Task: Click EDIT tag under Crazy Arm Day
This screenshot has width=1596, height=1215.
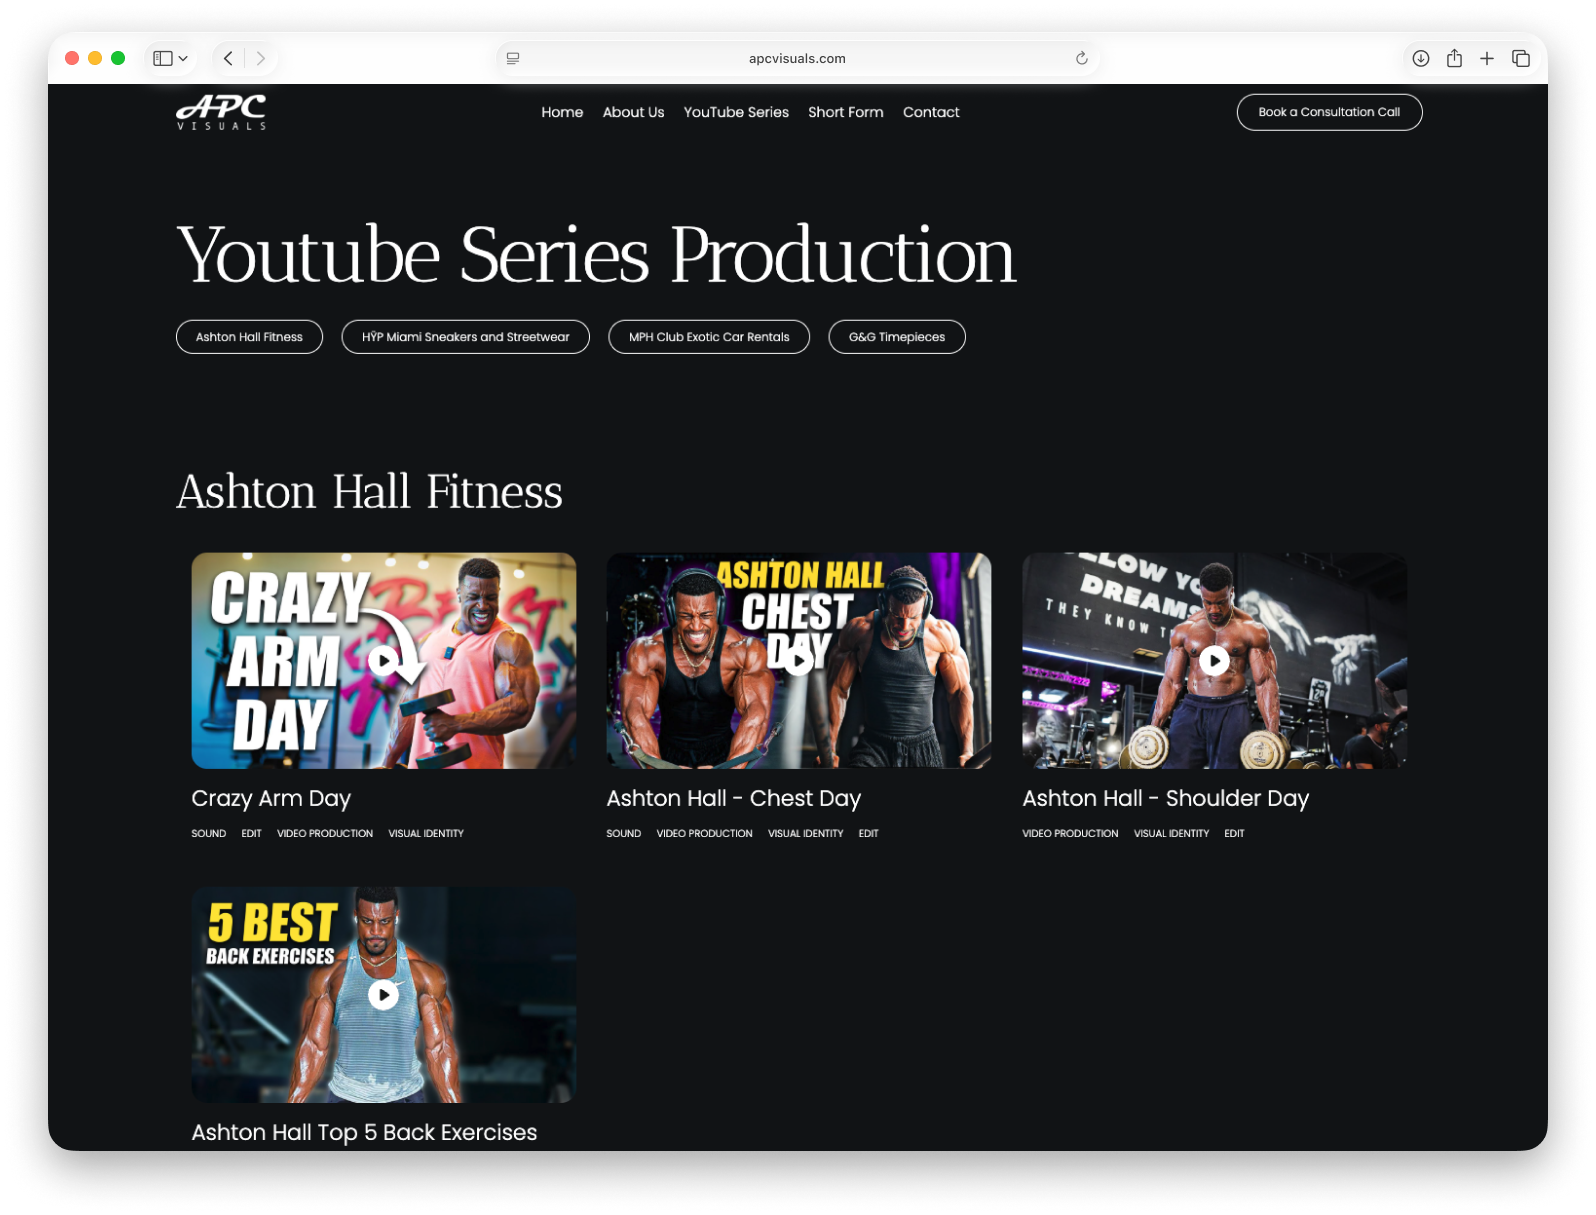Action: coord(251,833)
